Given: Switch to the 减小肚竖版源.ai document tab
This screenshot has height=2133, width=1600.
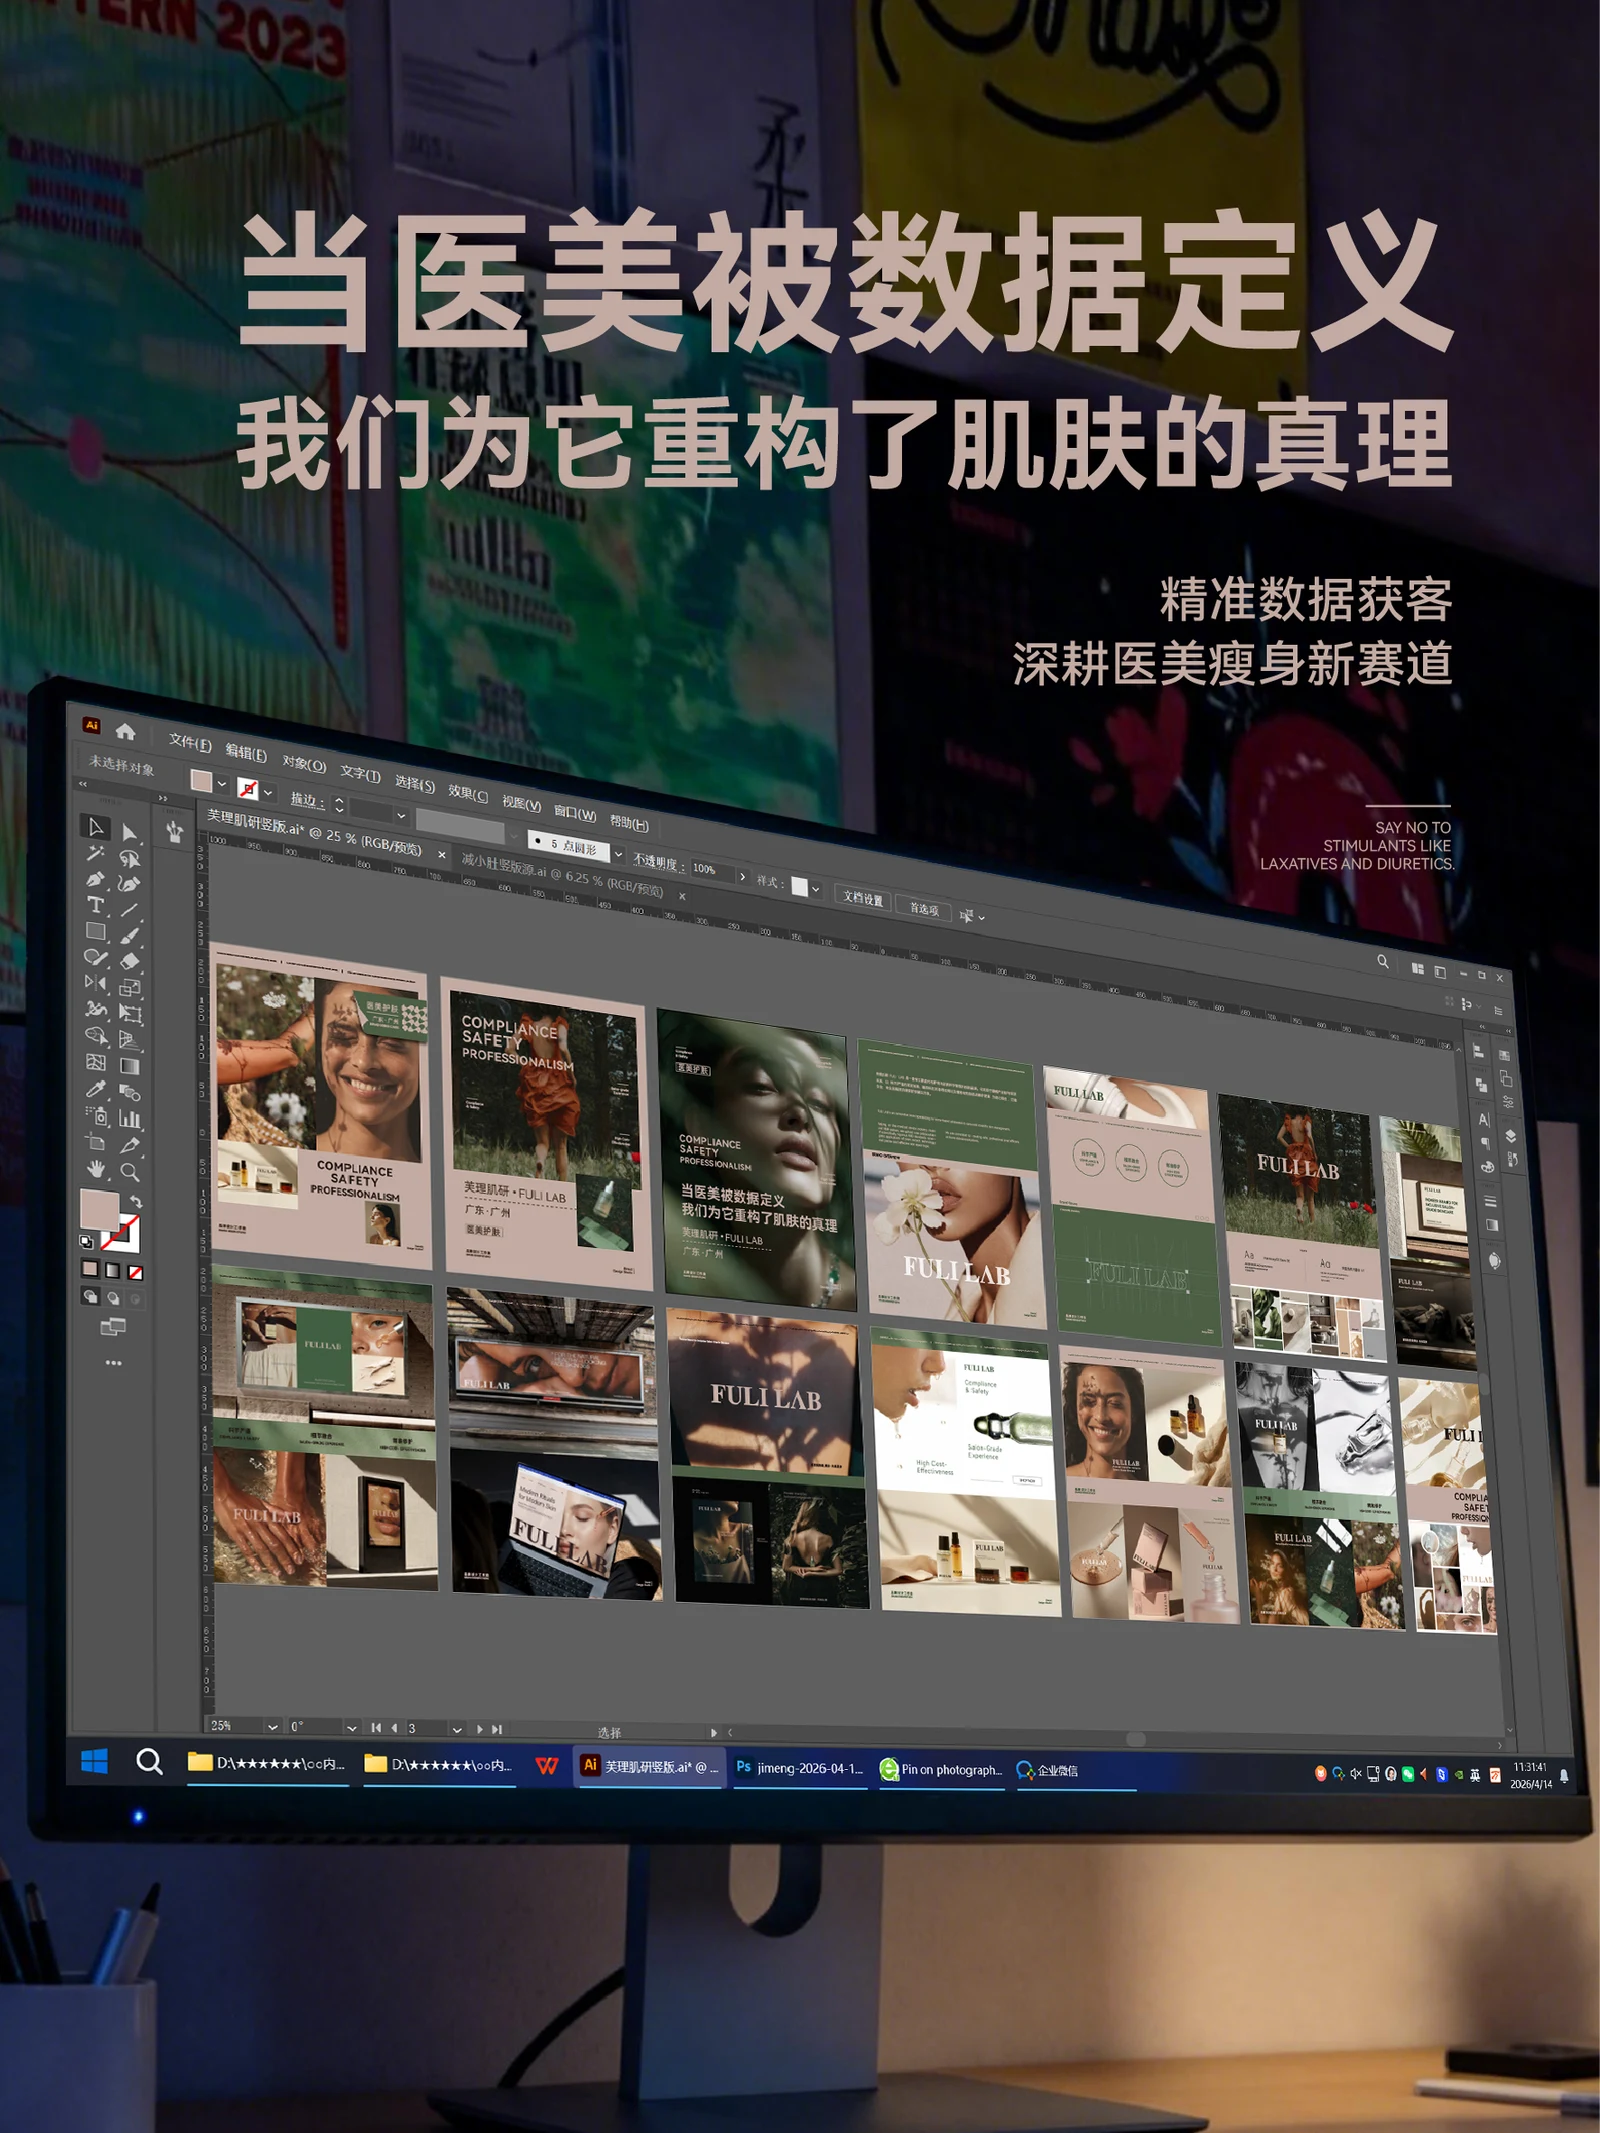Looking at the screenshot, I should (x=562, y=873).
